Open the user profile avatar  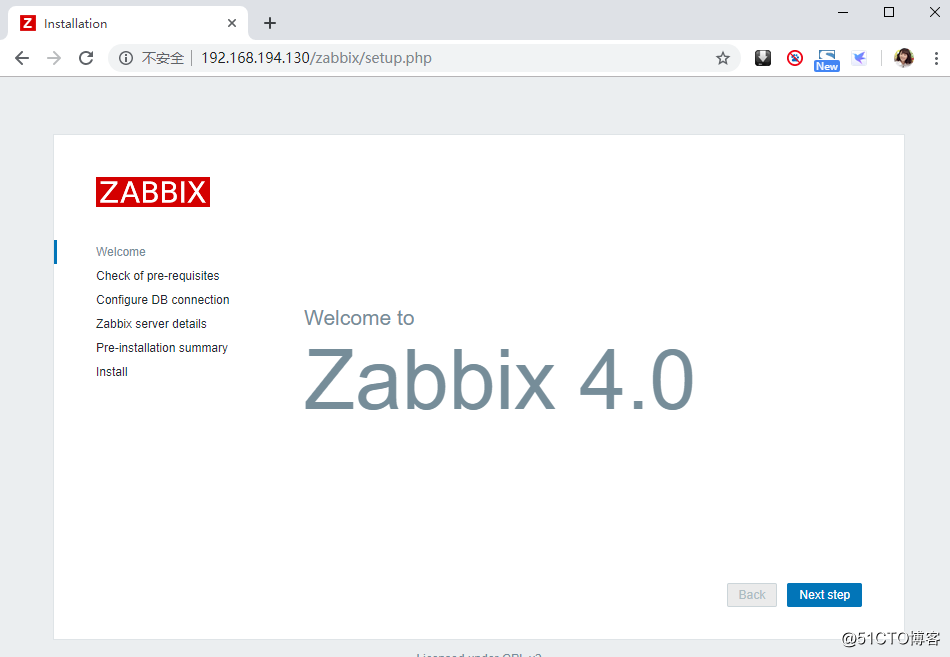tap(904, 58)
